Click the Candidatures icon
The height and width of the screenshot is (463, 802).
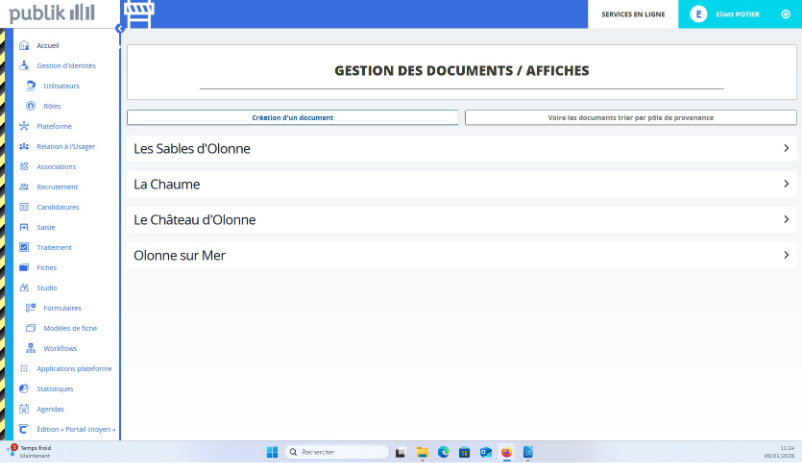[24, 207]
